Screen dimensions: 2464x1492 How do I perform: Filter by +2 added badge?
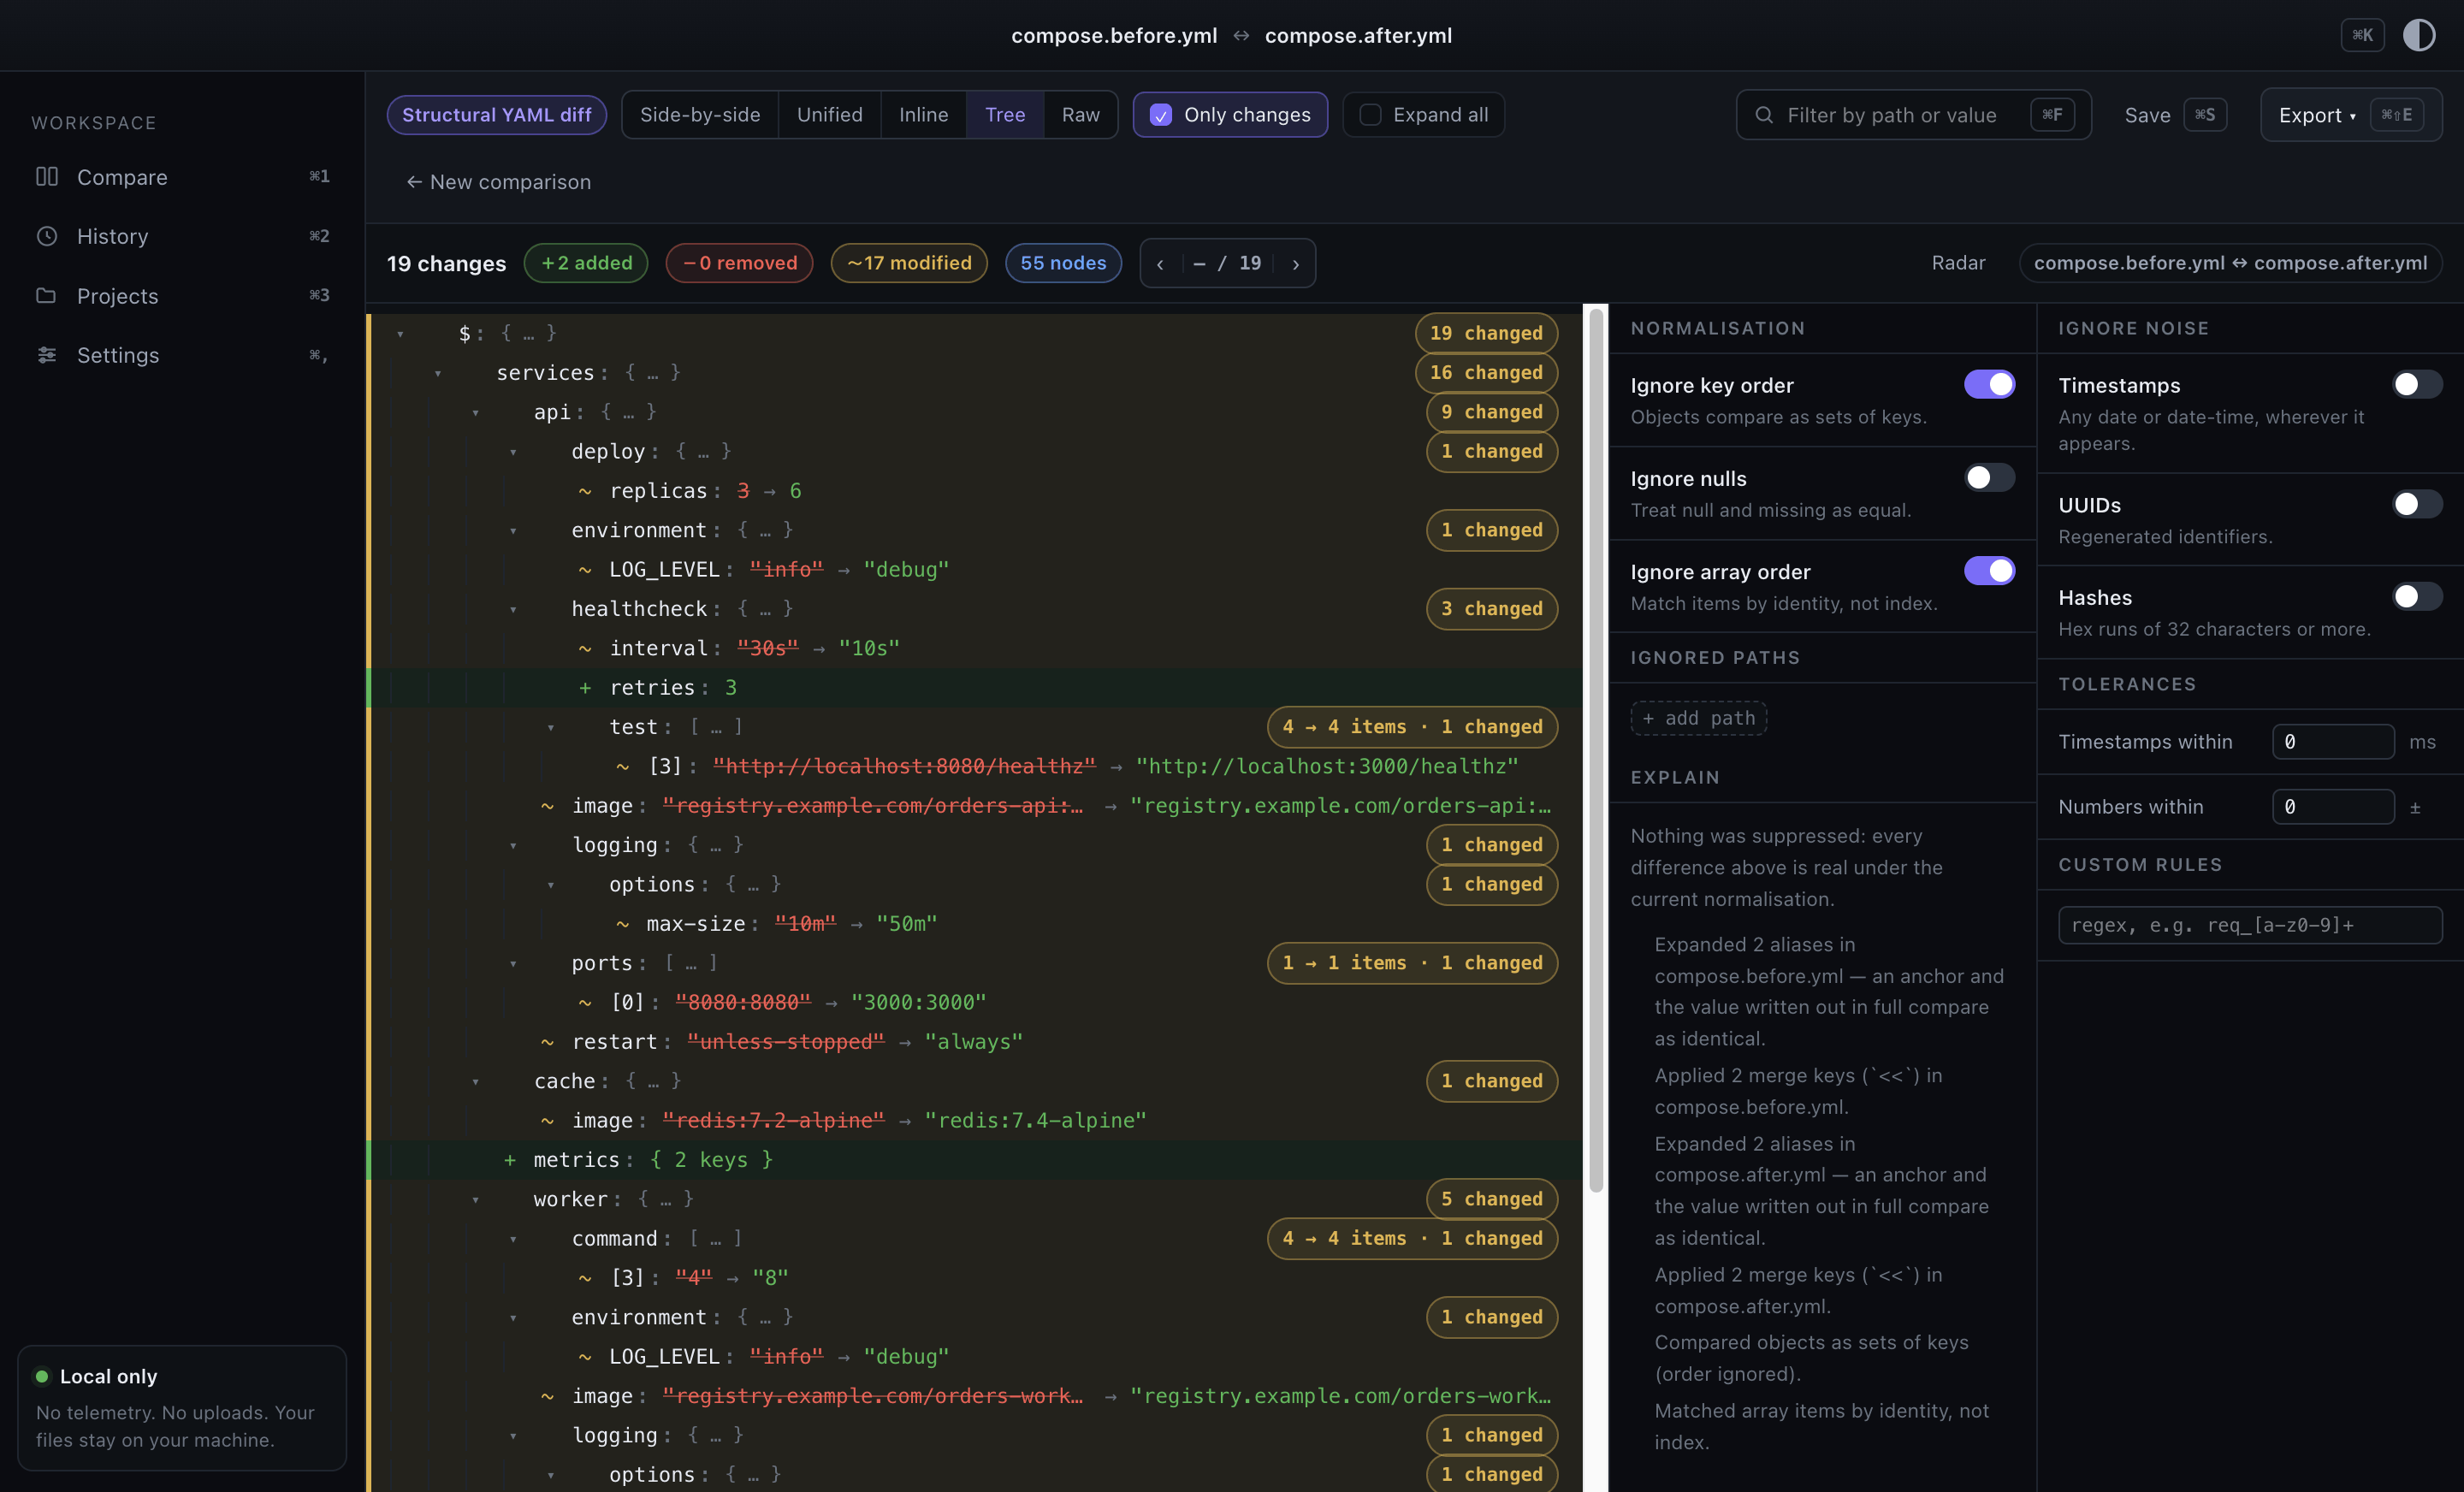pyautogui.click(x=586, y=263)
